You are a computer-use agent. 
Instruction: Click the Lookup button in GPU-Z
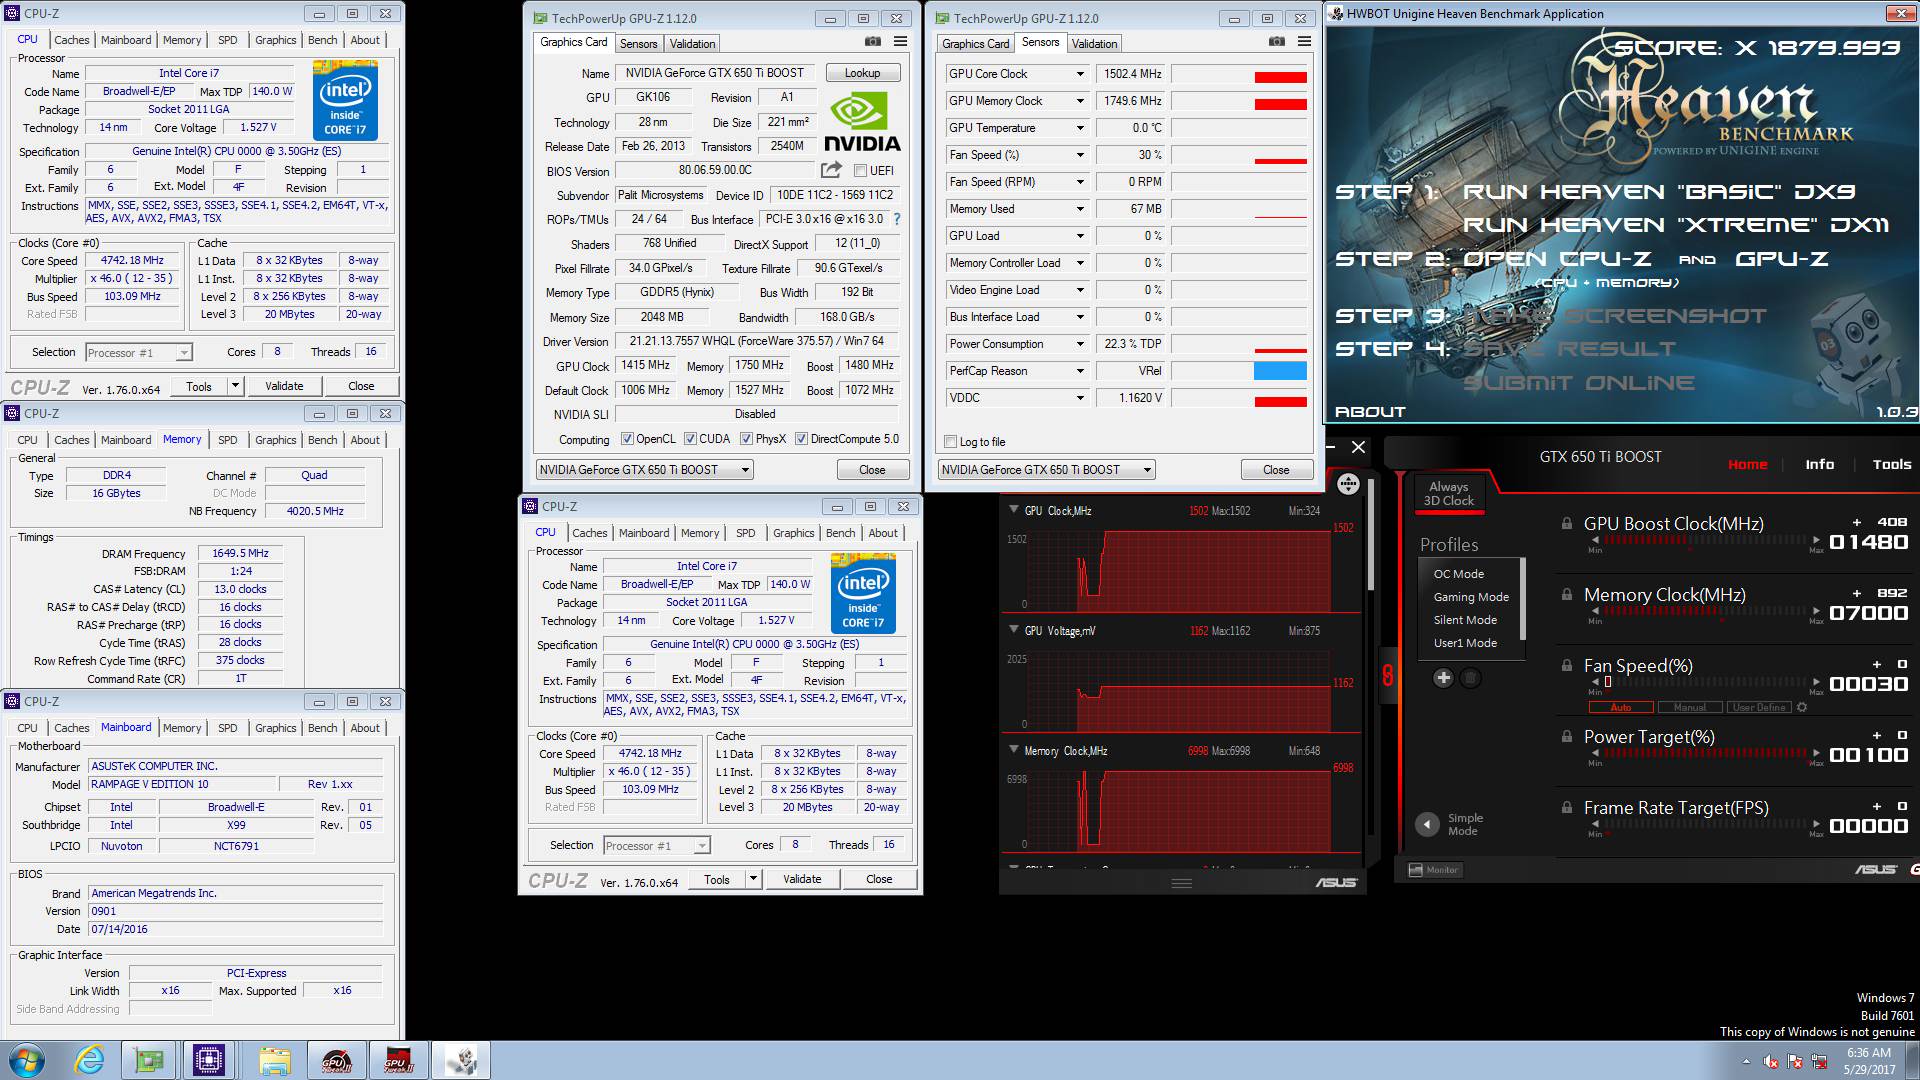[862, 73]
